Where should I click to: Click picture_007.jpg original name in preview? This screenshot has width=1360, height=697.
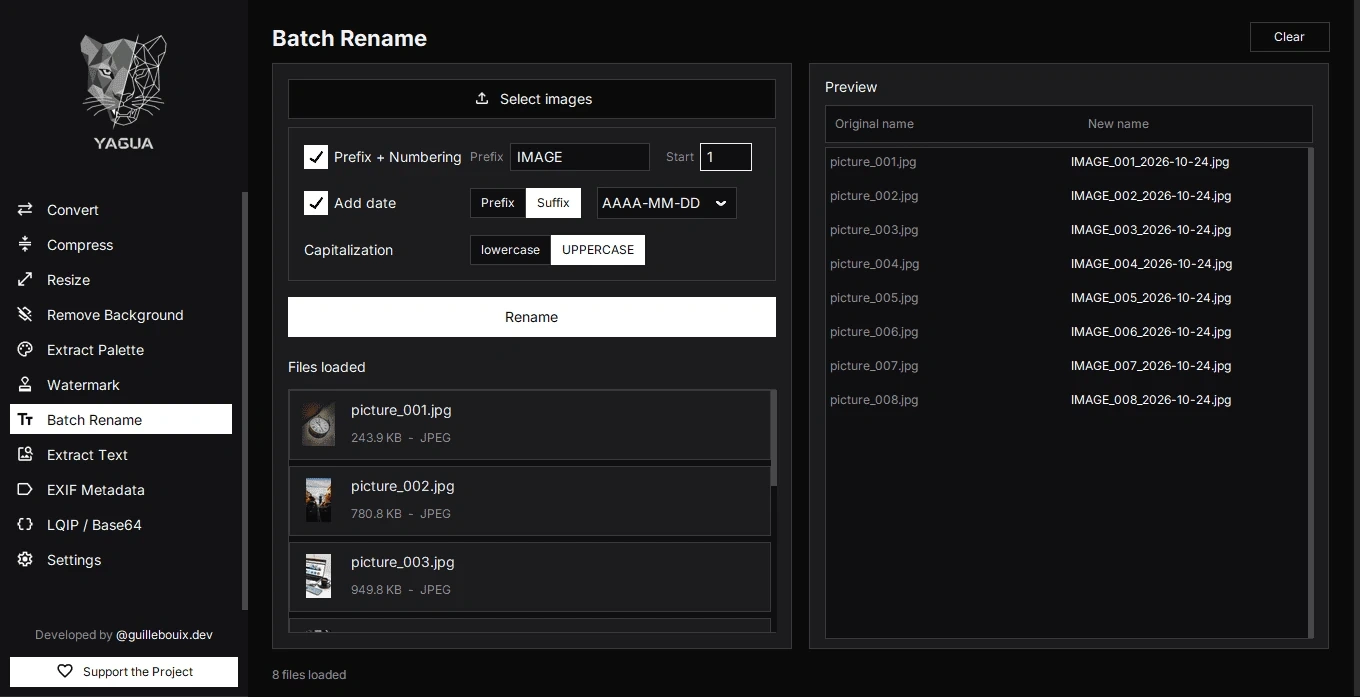(x=874, y=366)
